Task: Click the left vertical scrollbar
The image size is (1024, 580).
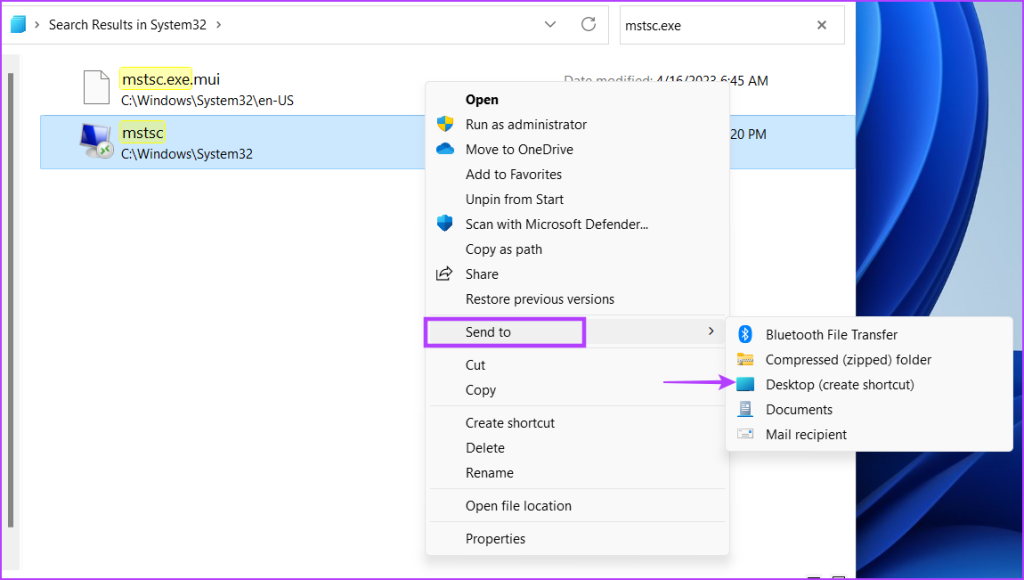Action: click(x=10, y=300)
